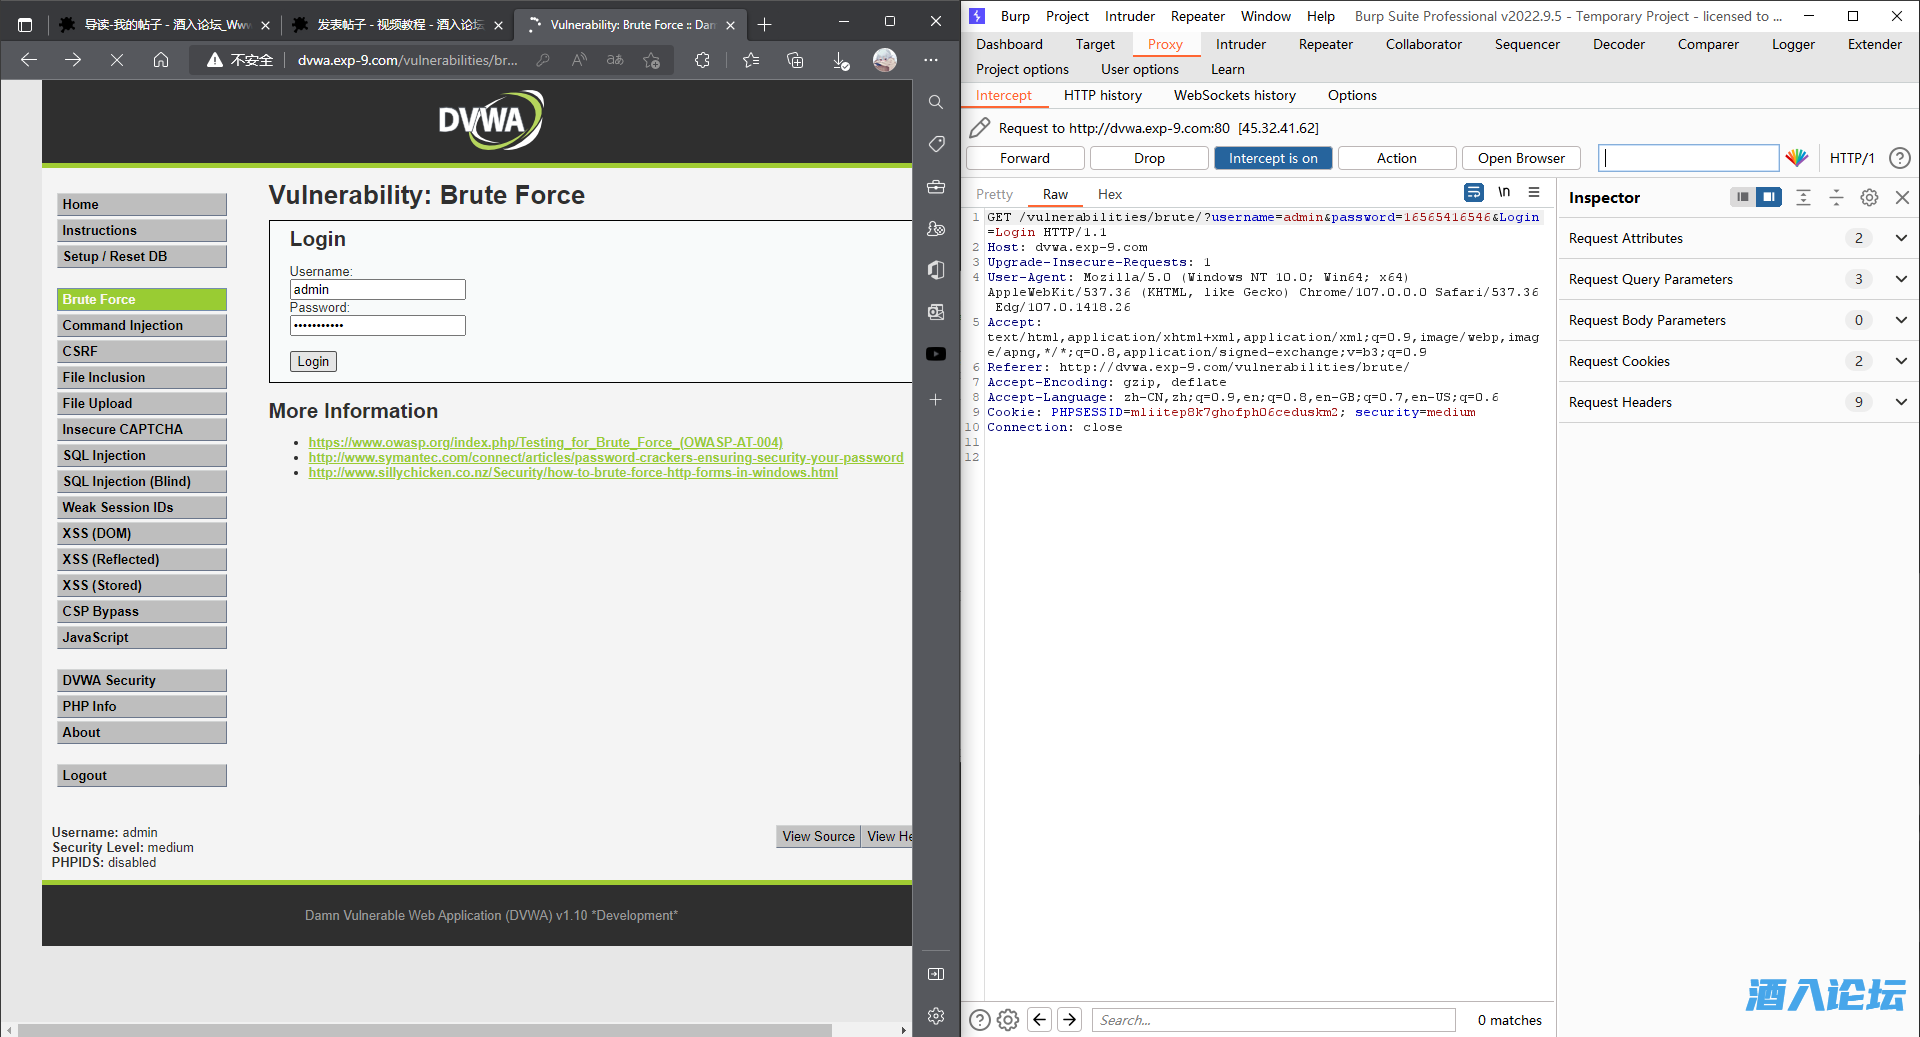Open Inspector settings gear icon

(1869, 198)
